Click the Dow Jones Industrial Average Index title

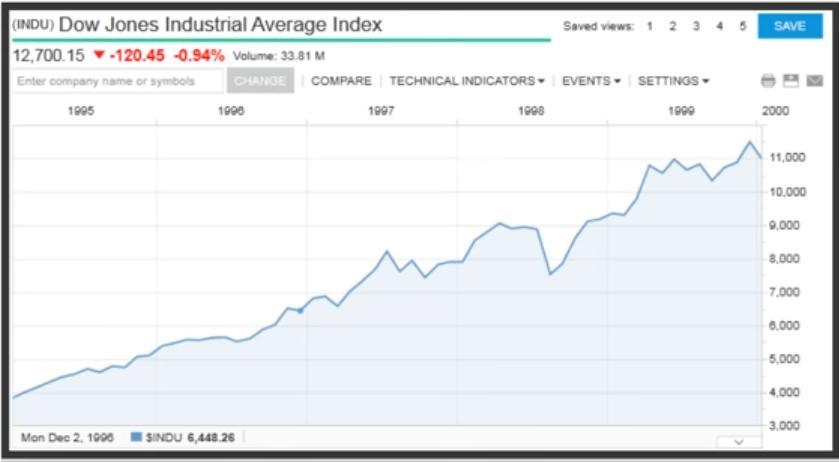point(220,25)
